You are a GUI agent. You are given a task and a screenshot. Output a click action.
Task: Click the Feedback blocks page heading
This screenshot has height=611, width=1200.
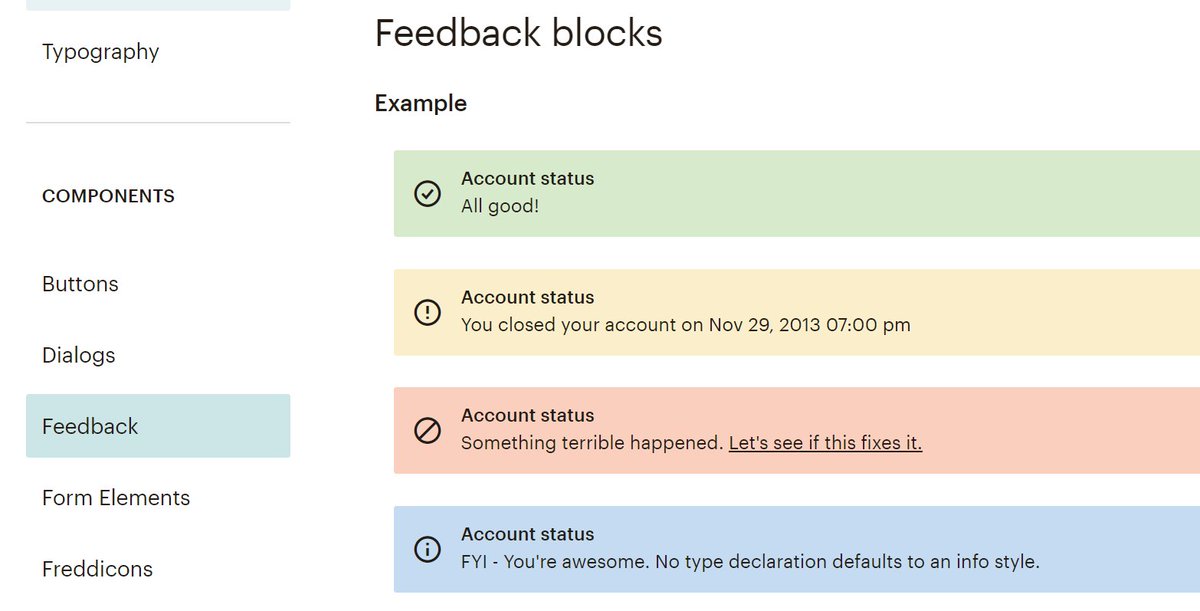tap(518, 33)
